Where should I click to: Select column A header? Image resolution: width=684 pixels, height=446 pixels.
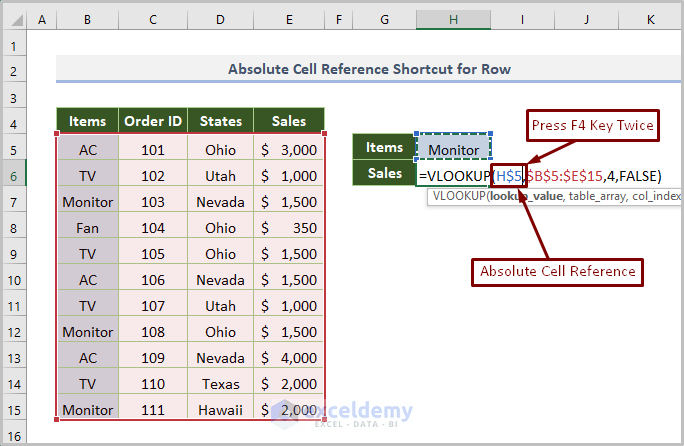coord(42,20)
